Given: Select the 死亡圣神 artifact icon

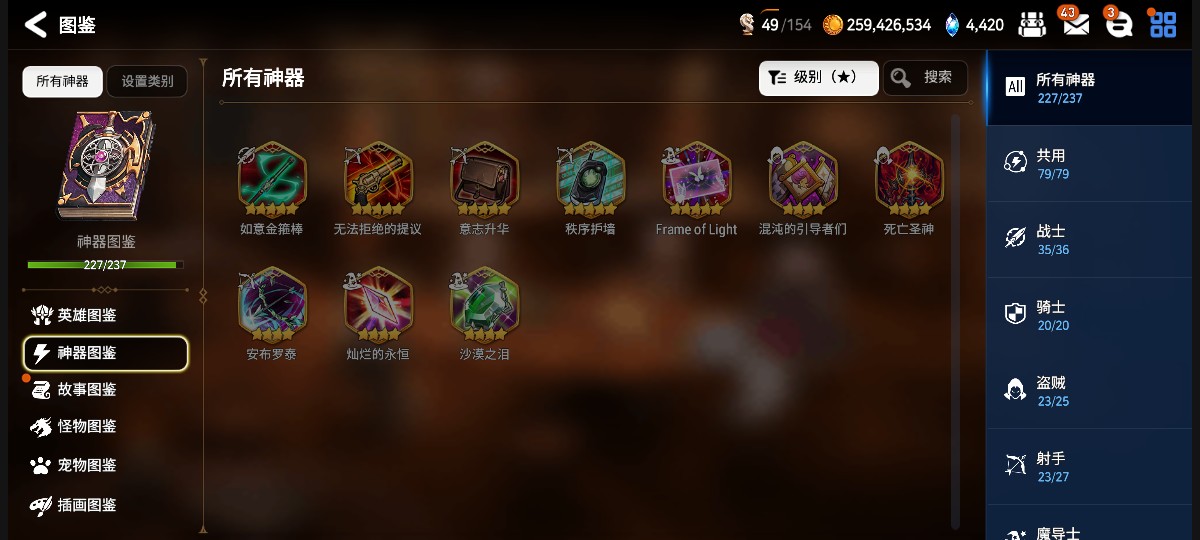Looking at the screenshot, I should (909, 180).
